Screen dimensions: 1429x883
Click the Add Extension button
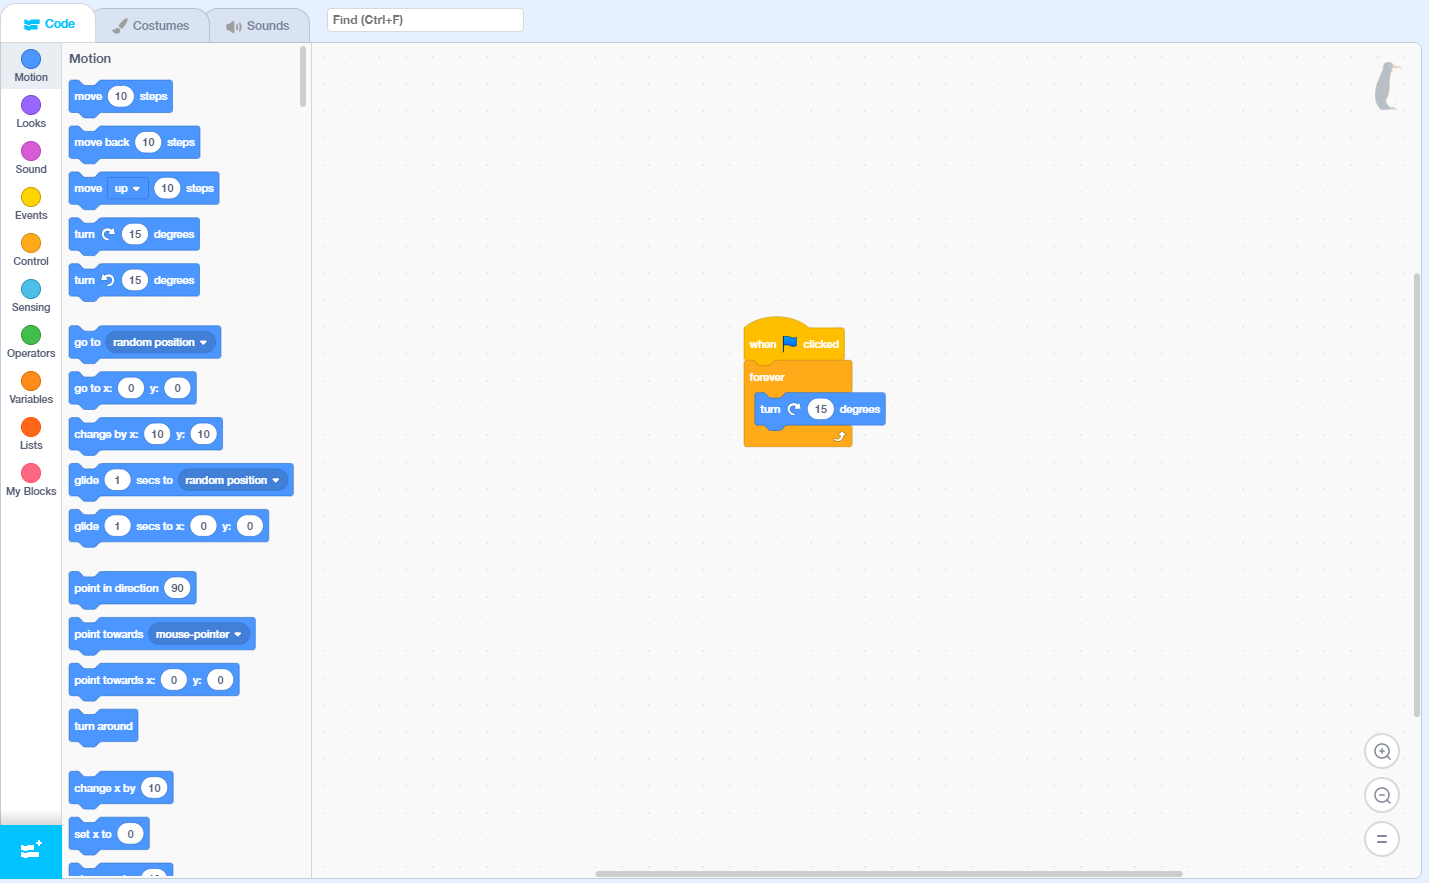[x=30, y=851]
